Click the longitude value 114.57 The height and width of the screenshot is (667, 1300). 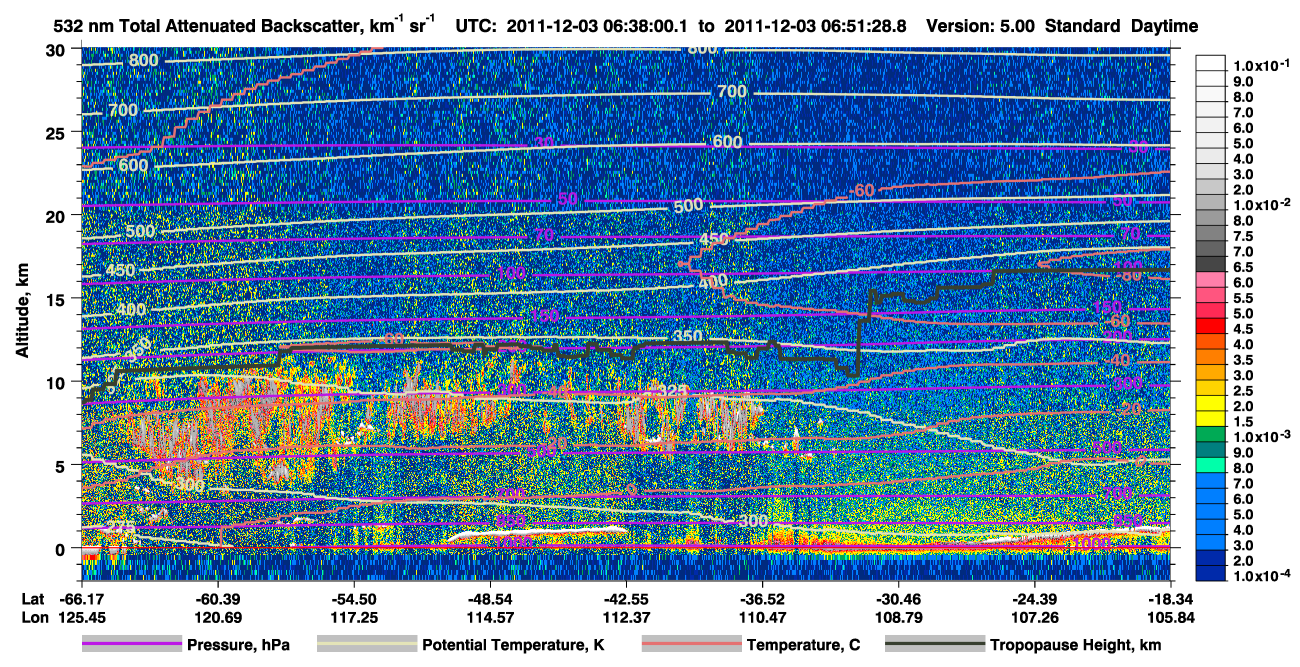489,616
